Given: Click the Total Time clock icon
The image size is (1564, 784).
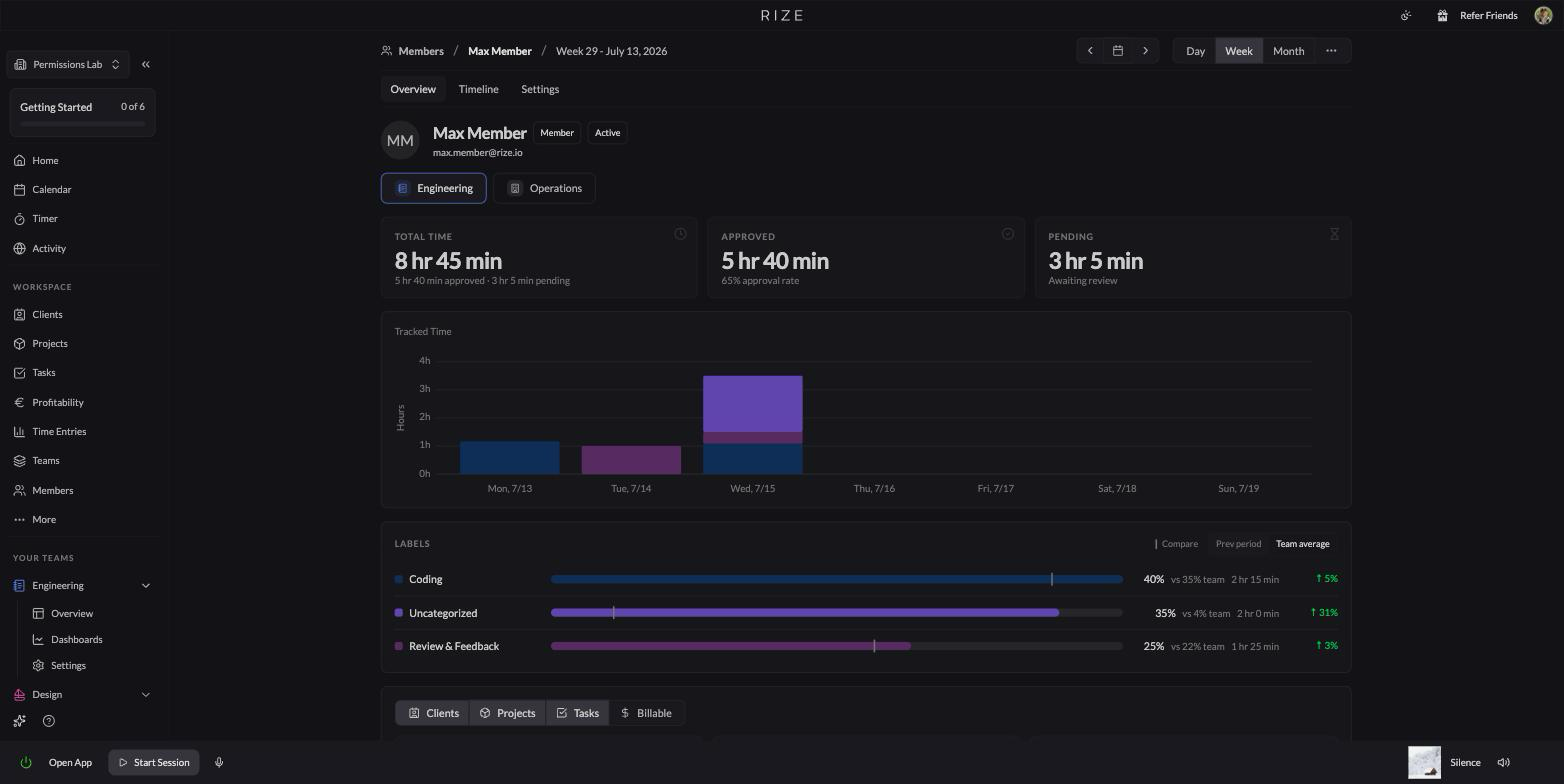Looking at the screenshot, I should (680, 234).
